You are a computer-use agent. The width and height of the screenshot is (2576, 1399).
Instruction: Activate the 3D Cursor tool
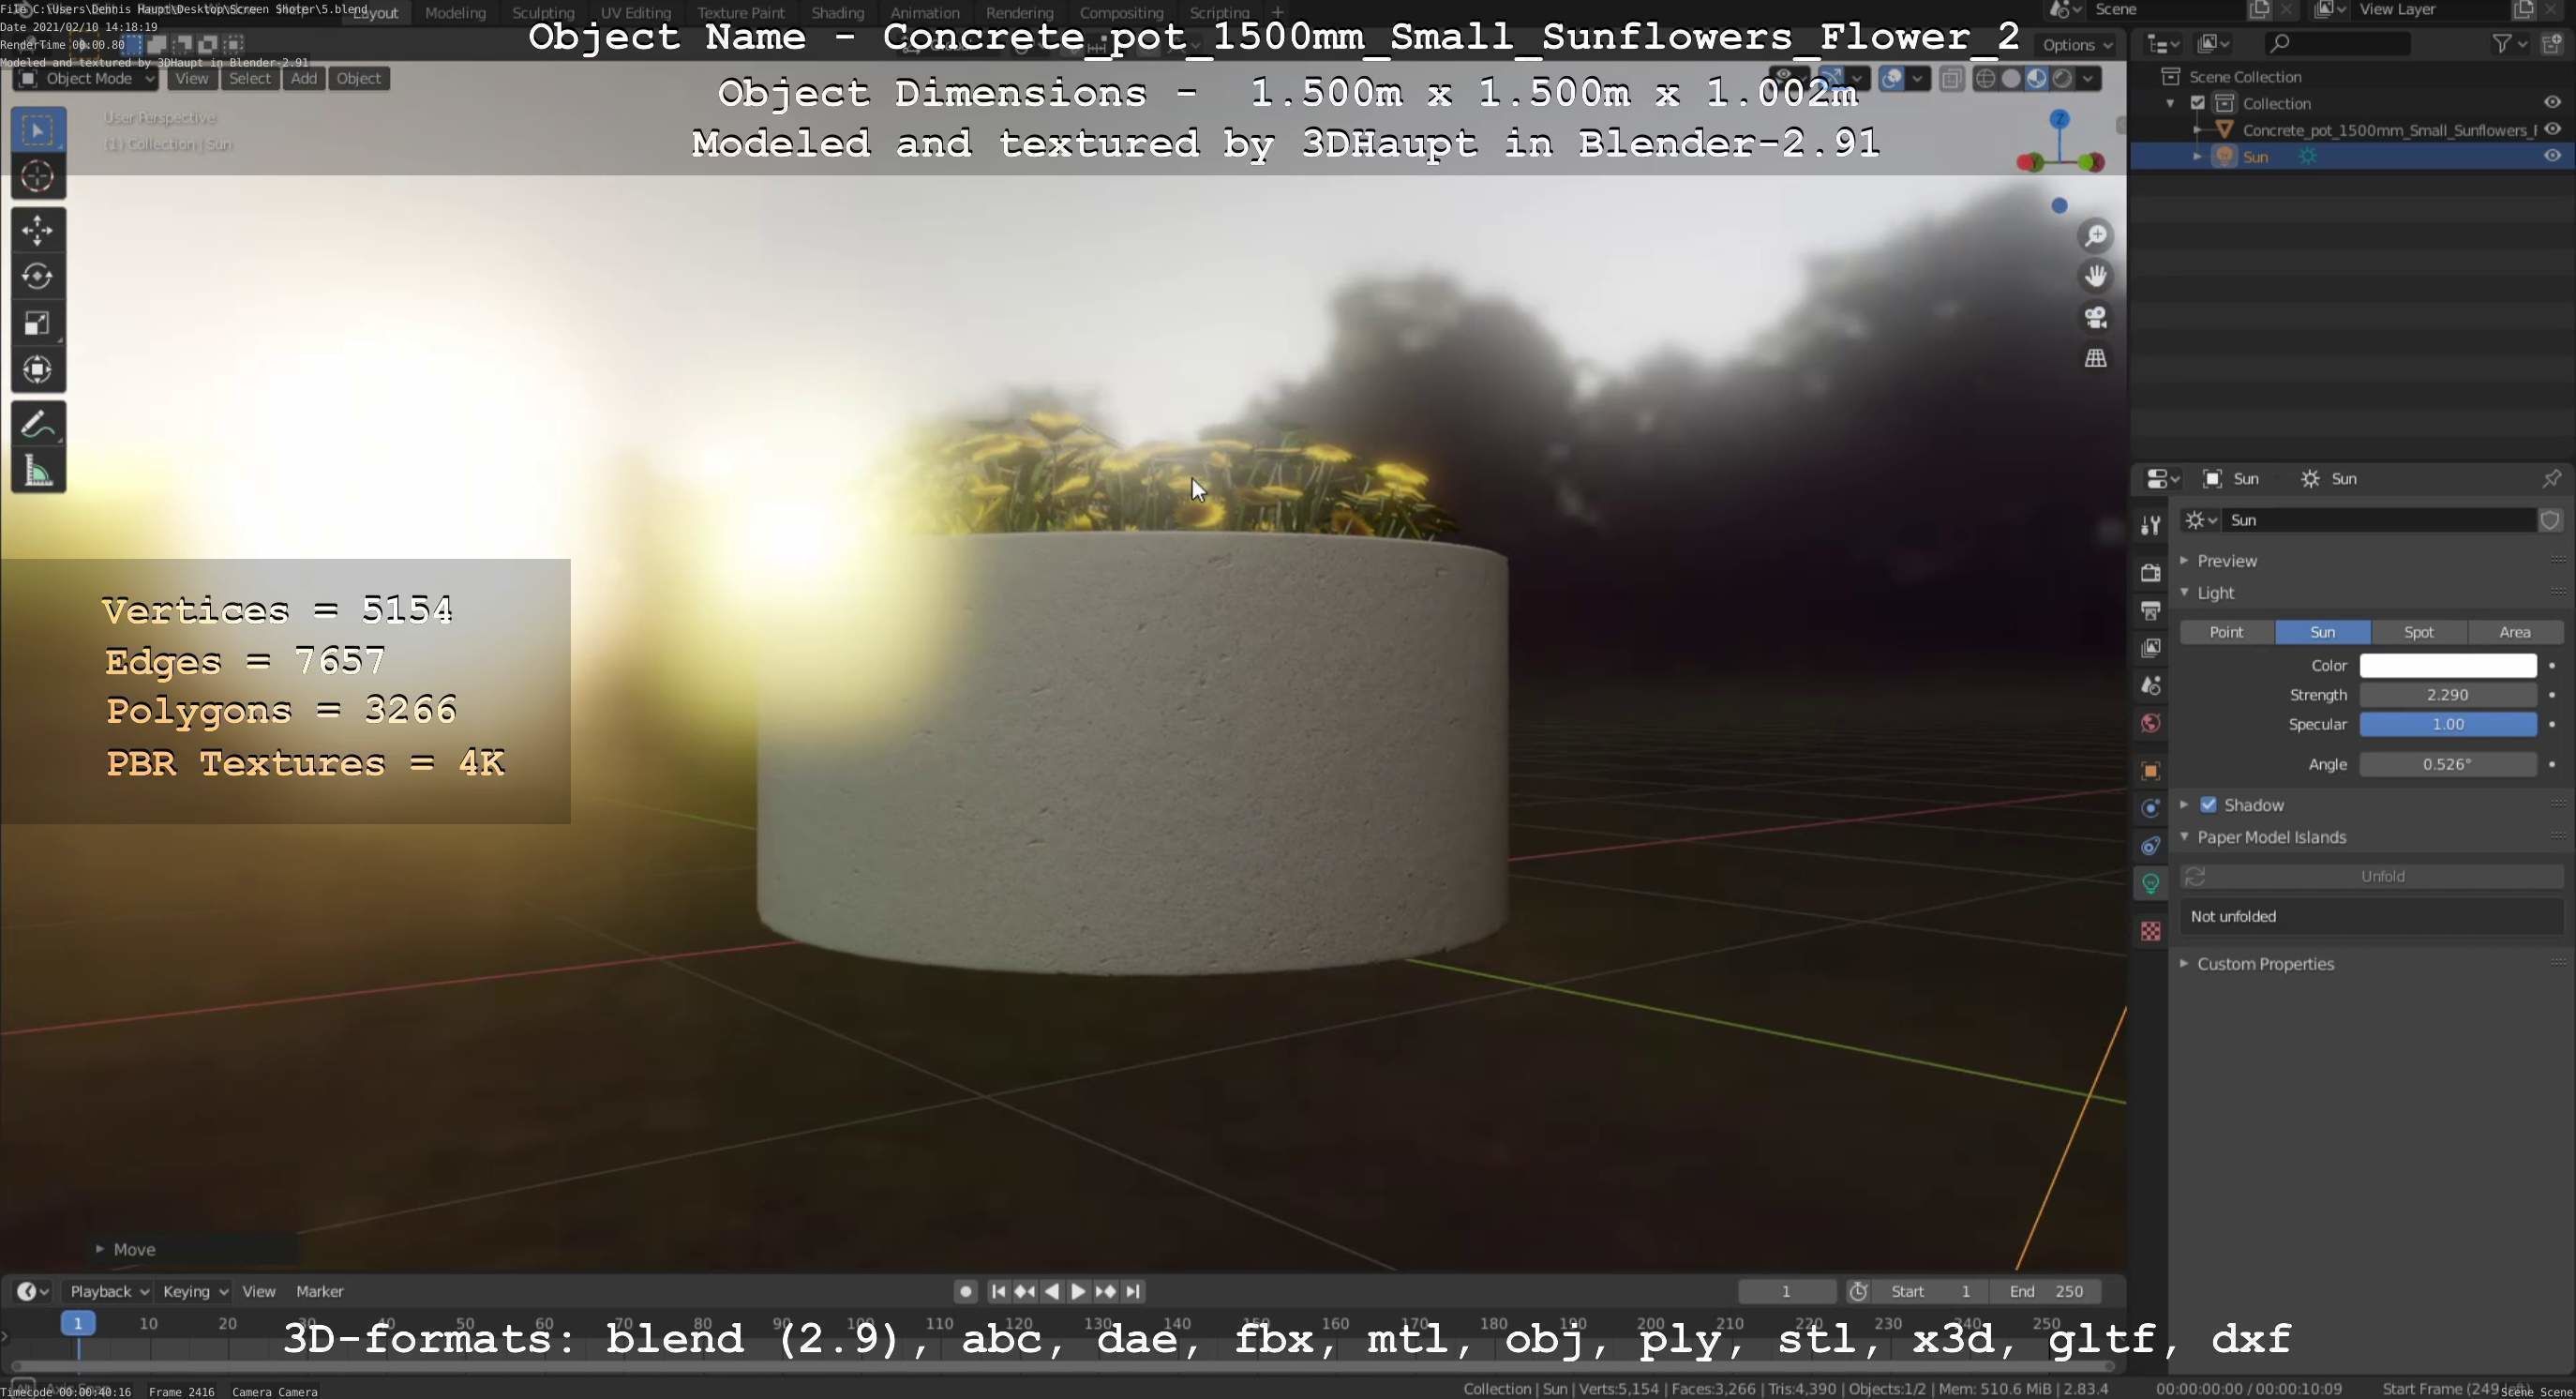click(x=38, y=177)
